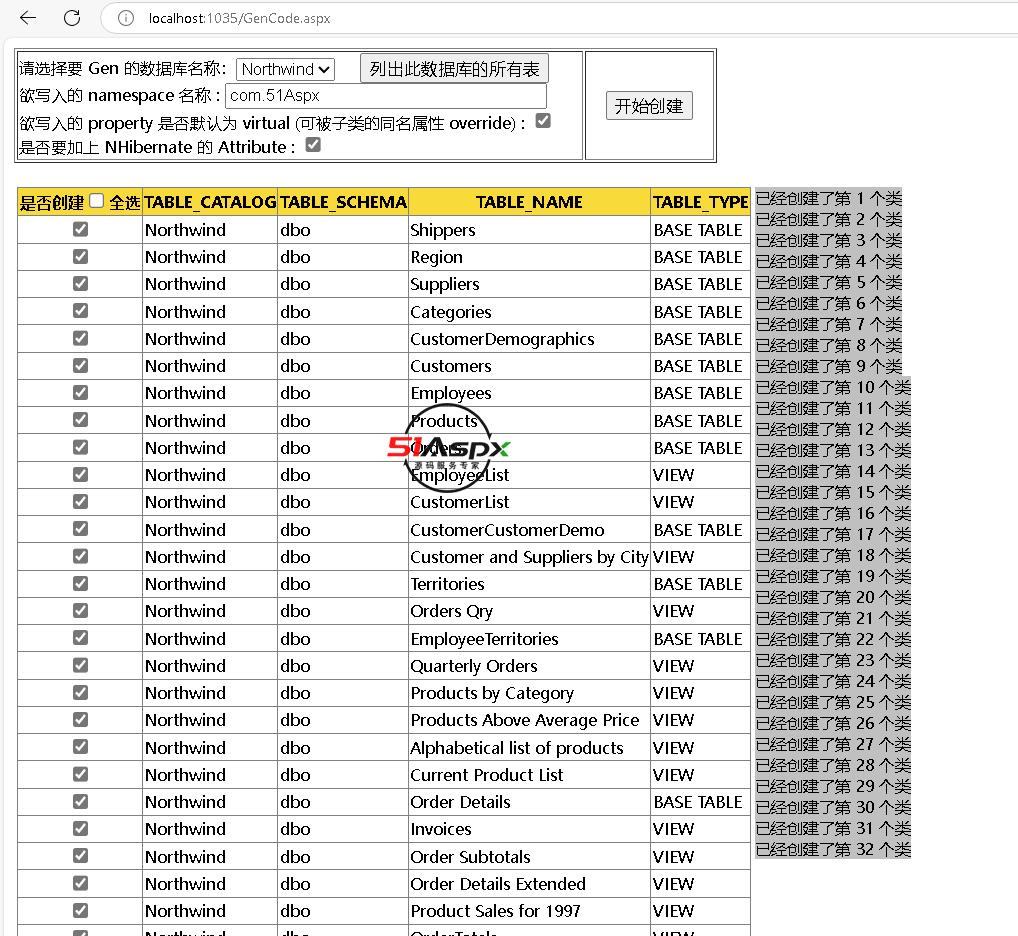Image resolution: width=1018 pixels, height=936 pixels.
Task: Click the 是否创建 header label
Action: tap(52, 203)
